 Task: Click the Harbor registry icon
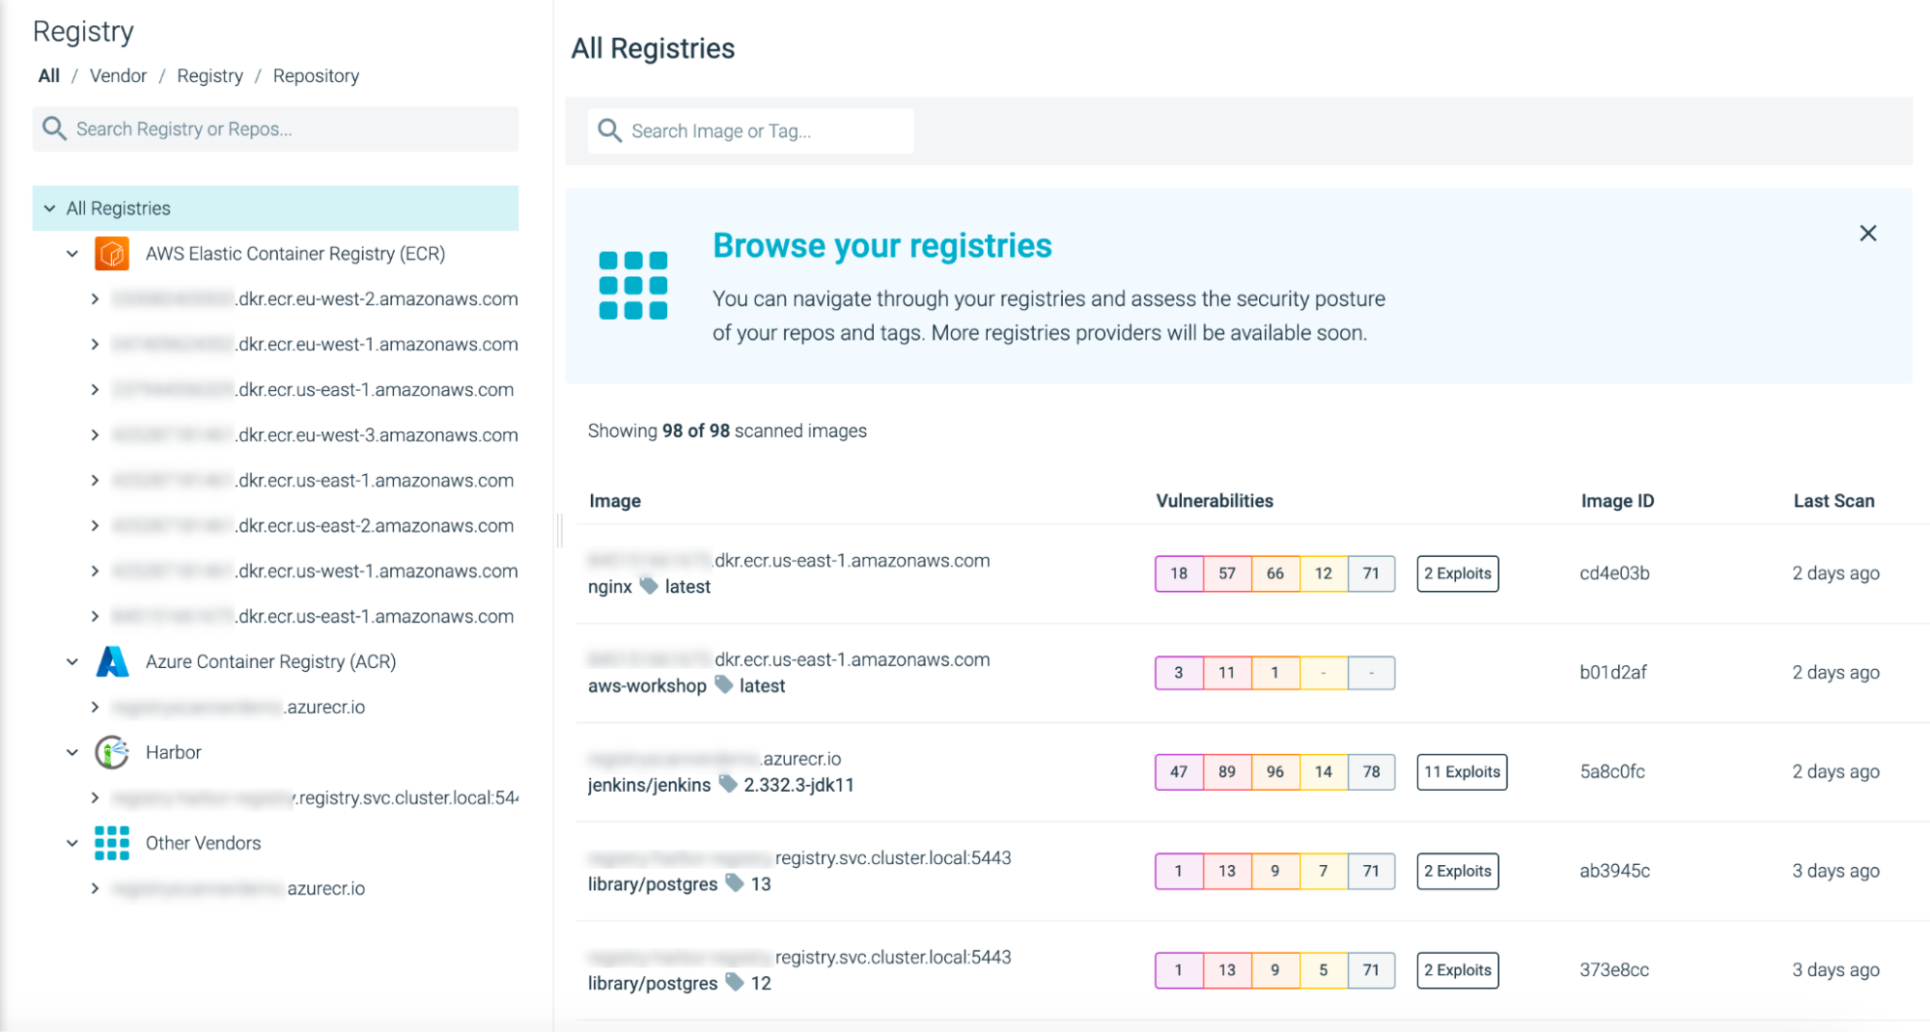click(x=112, y=752)
